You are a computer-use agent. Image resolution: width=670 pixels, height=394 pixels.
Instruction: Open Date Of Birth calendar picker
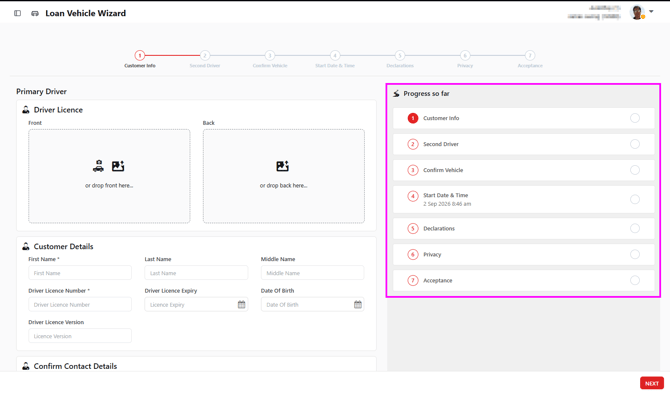pyautogui.click(x=358, y=305)
